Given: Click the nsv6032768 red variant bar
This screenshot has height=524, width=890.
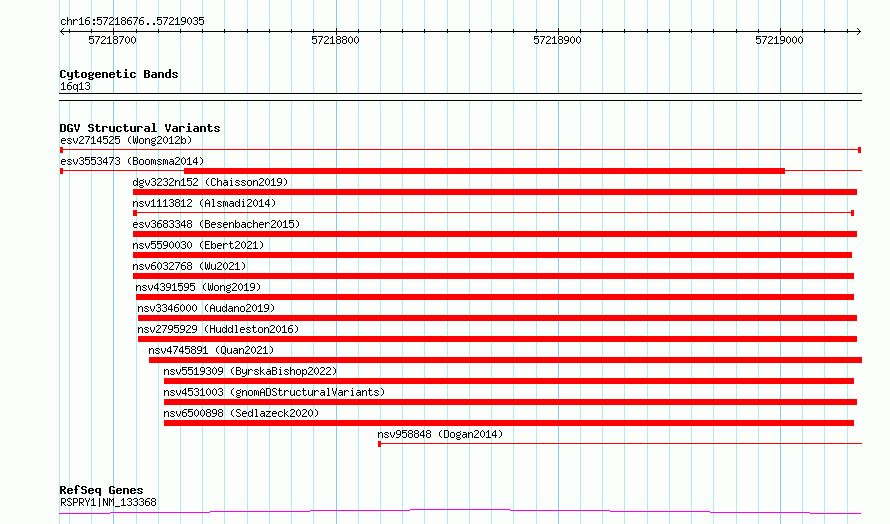Looking at the screenshot, I should point(493,276).
